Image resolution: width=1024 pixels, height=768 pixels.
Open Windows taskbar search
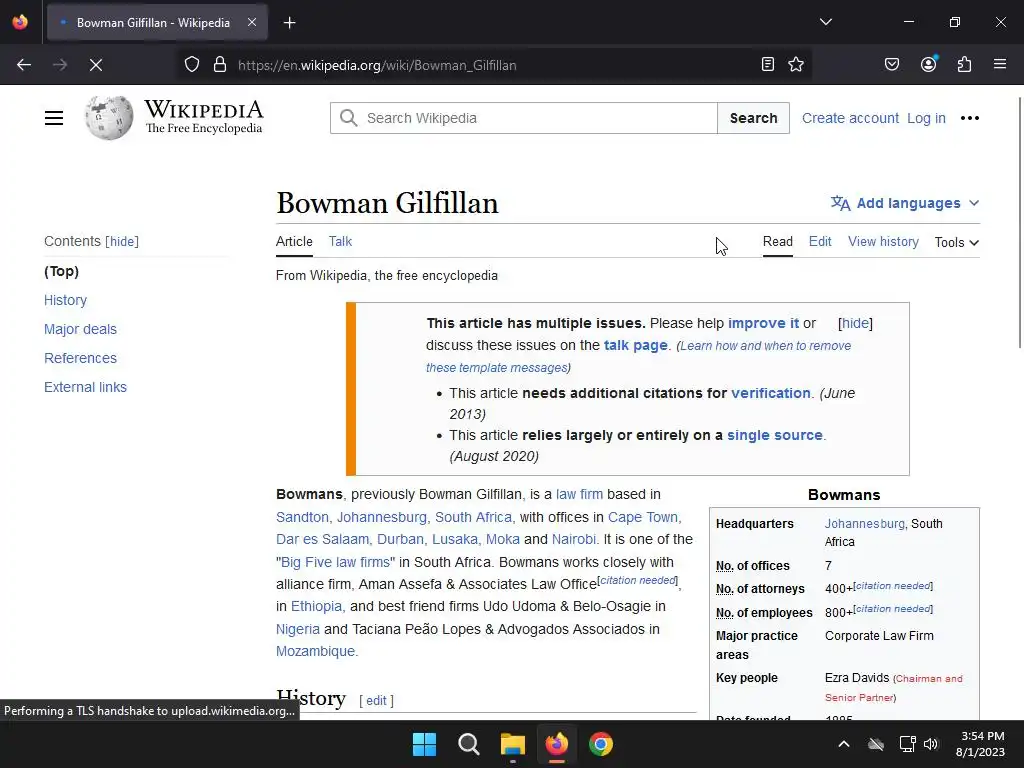point(468,744)
